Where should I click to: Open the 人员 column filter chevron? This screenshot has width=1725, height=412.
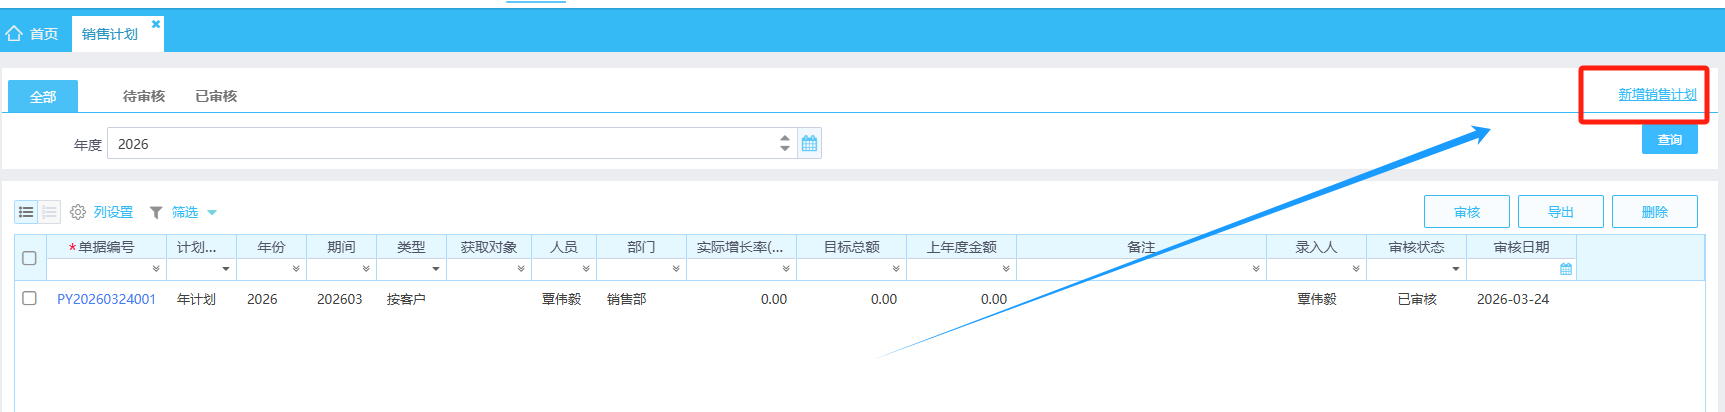coord(586,269)
